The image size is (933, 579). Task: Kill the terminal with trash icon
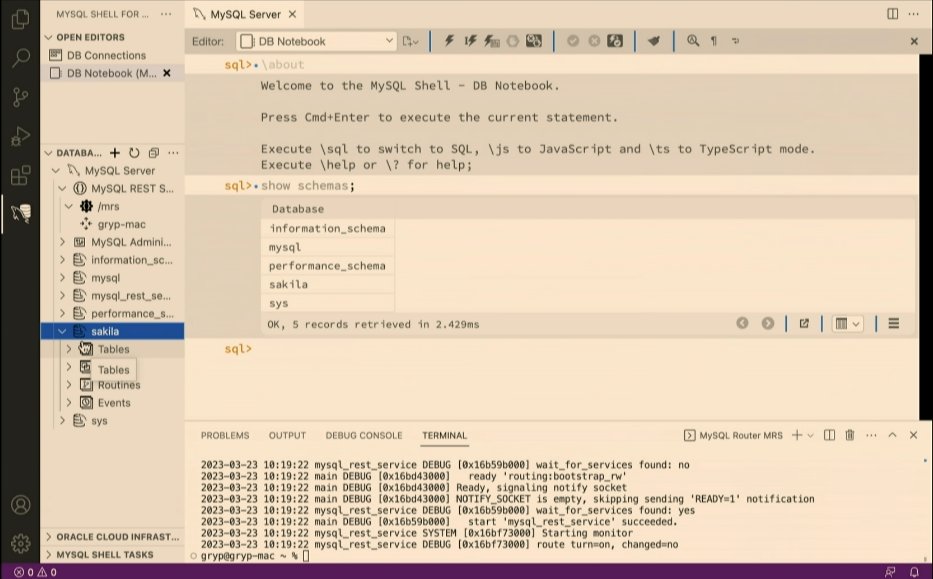pos(850,435)
